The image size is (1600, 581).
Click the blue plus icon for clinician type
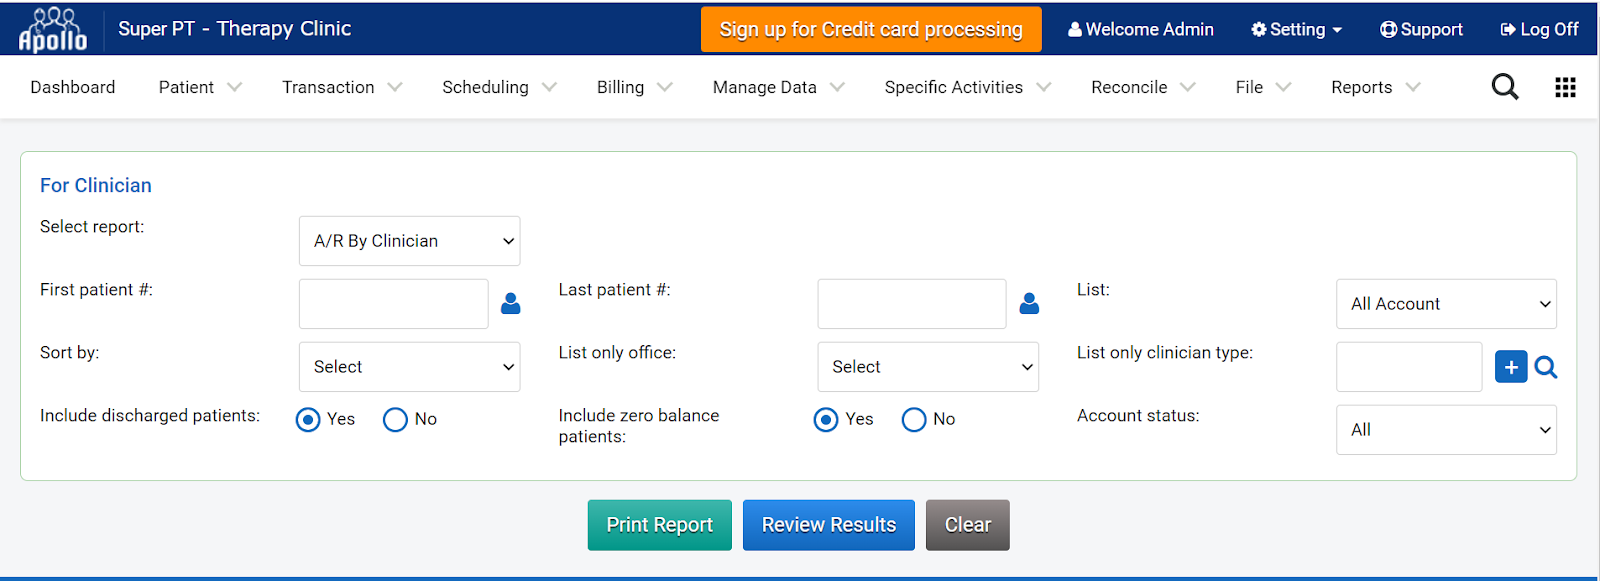1511,367
